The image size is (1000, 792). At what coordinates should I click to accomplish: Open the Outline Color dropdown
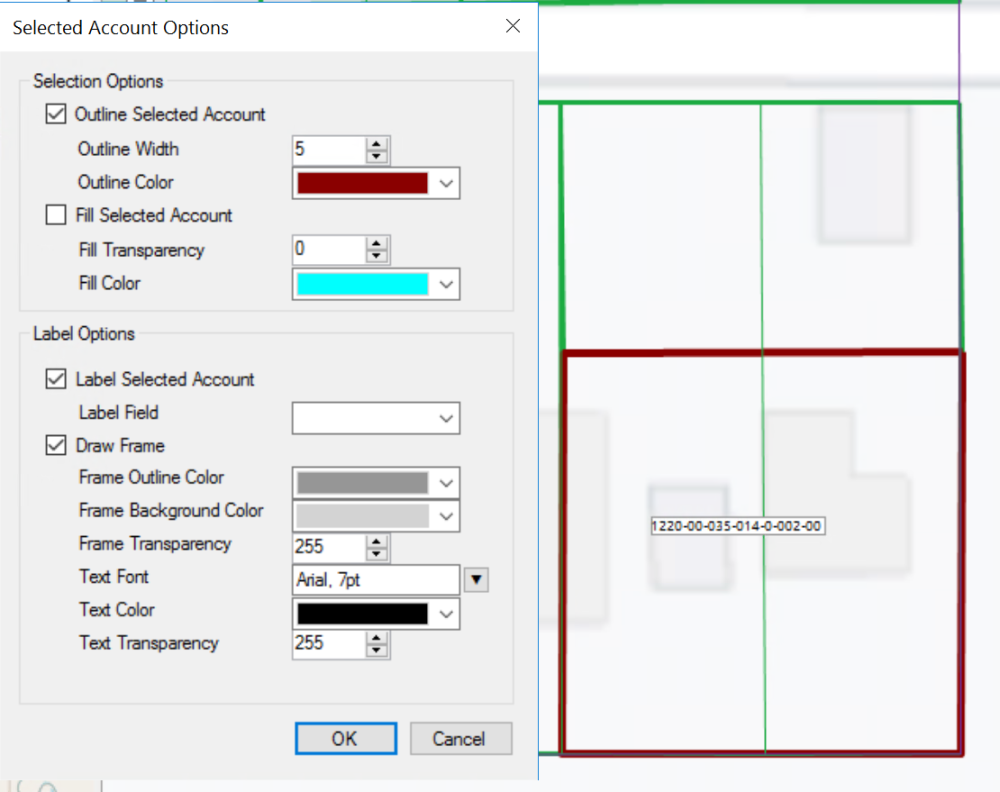click(446, 183)
